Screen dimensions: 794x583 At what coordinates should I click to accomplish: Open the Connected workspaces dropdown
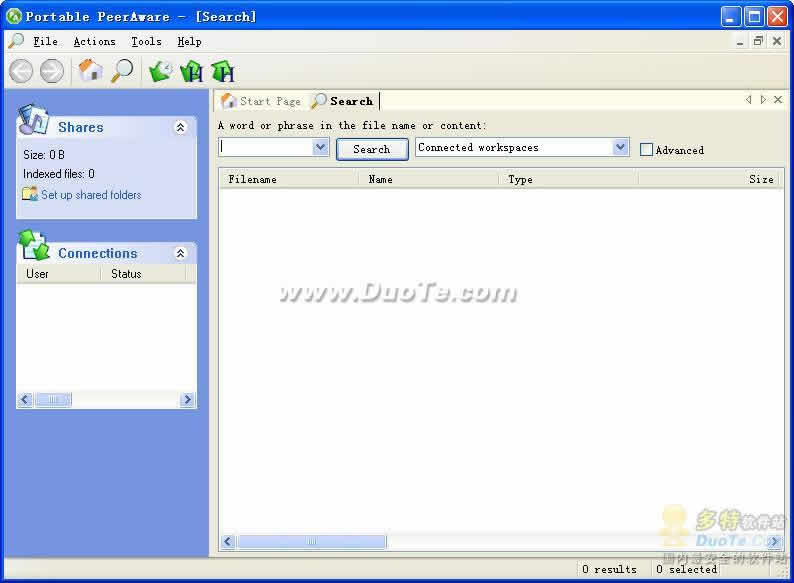(x=620, y=147)
